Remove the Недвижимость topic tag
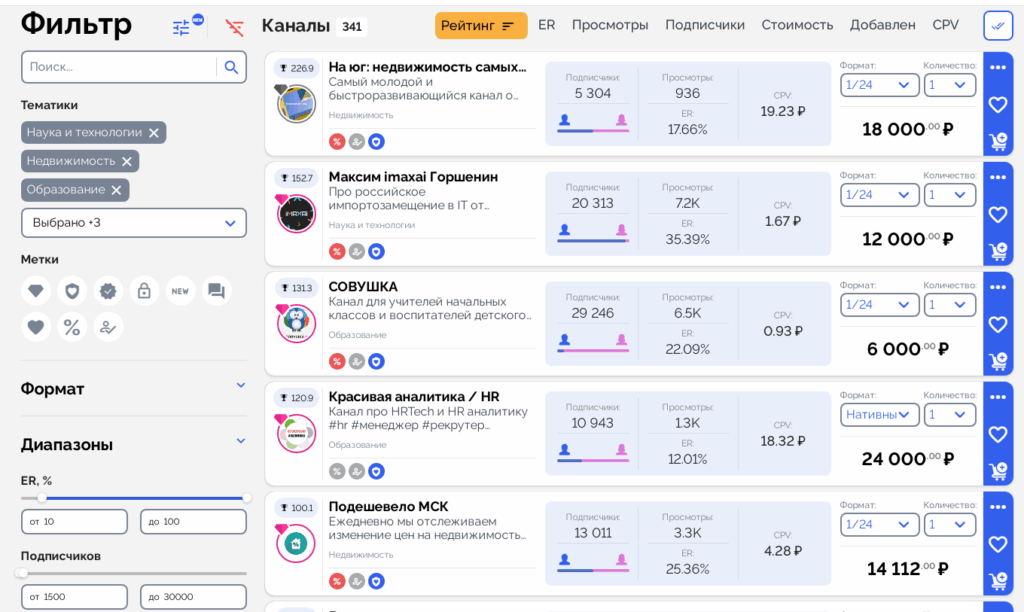 127,161
